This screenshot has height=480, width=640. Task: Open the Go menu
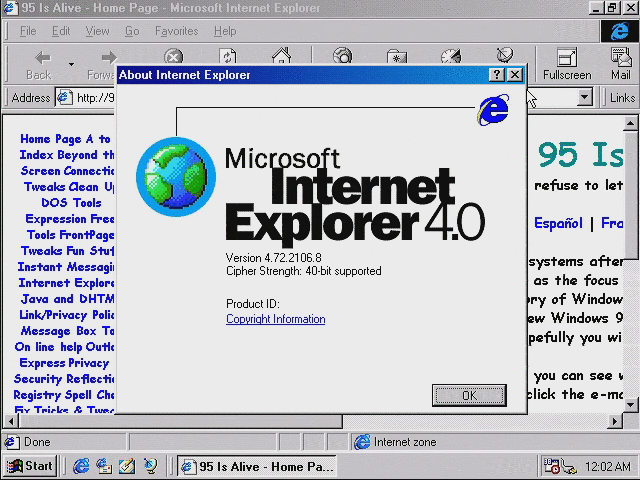pos(132,31)
